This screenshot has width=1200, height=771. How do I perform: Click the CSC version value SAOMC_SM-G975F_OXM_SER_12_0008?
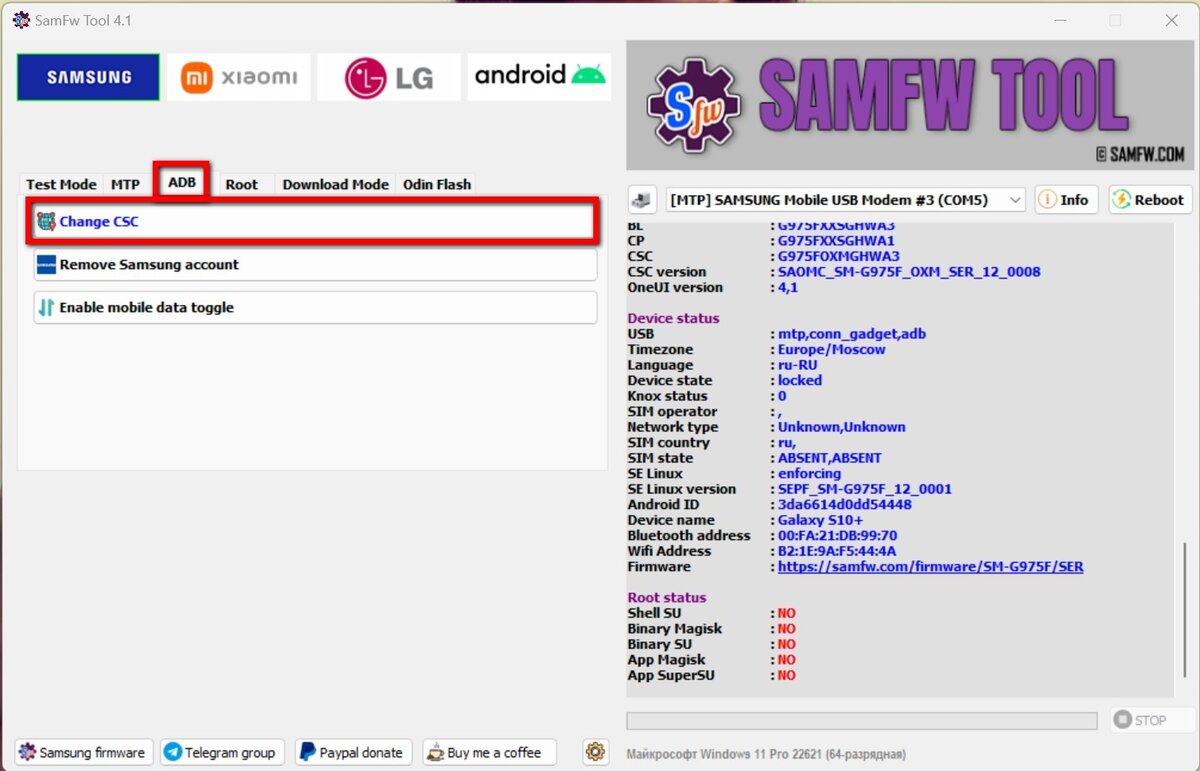tap(909, 272)
